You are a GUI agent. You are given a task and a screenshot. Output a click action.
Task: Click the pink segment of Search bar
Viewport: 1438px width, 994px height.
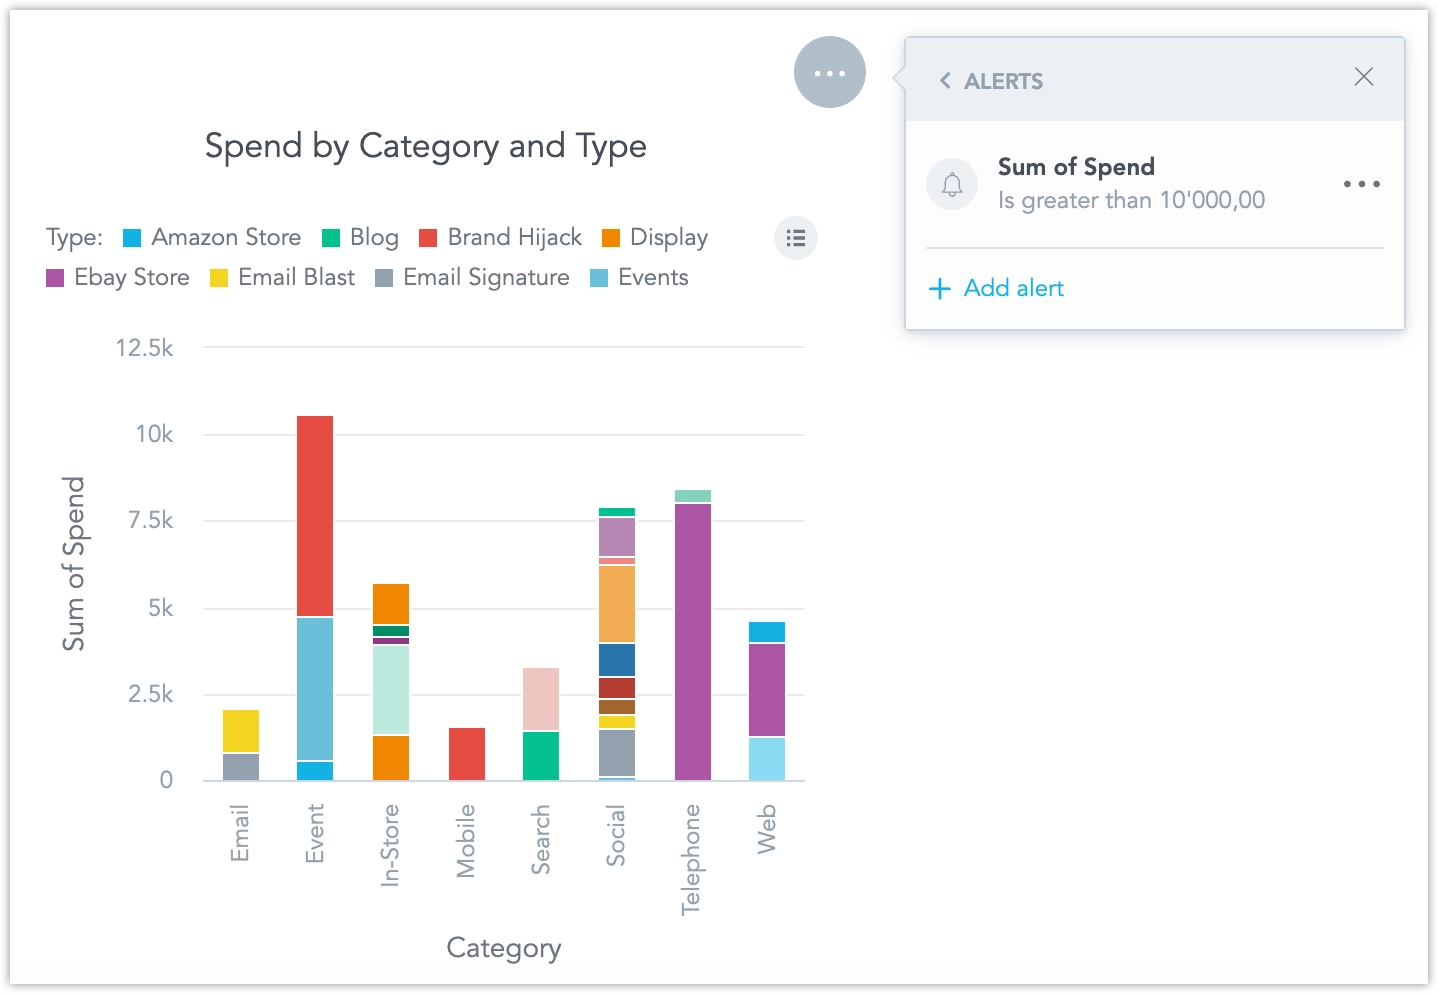pyautogui.click(x=541, y=698)
